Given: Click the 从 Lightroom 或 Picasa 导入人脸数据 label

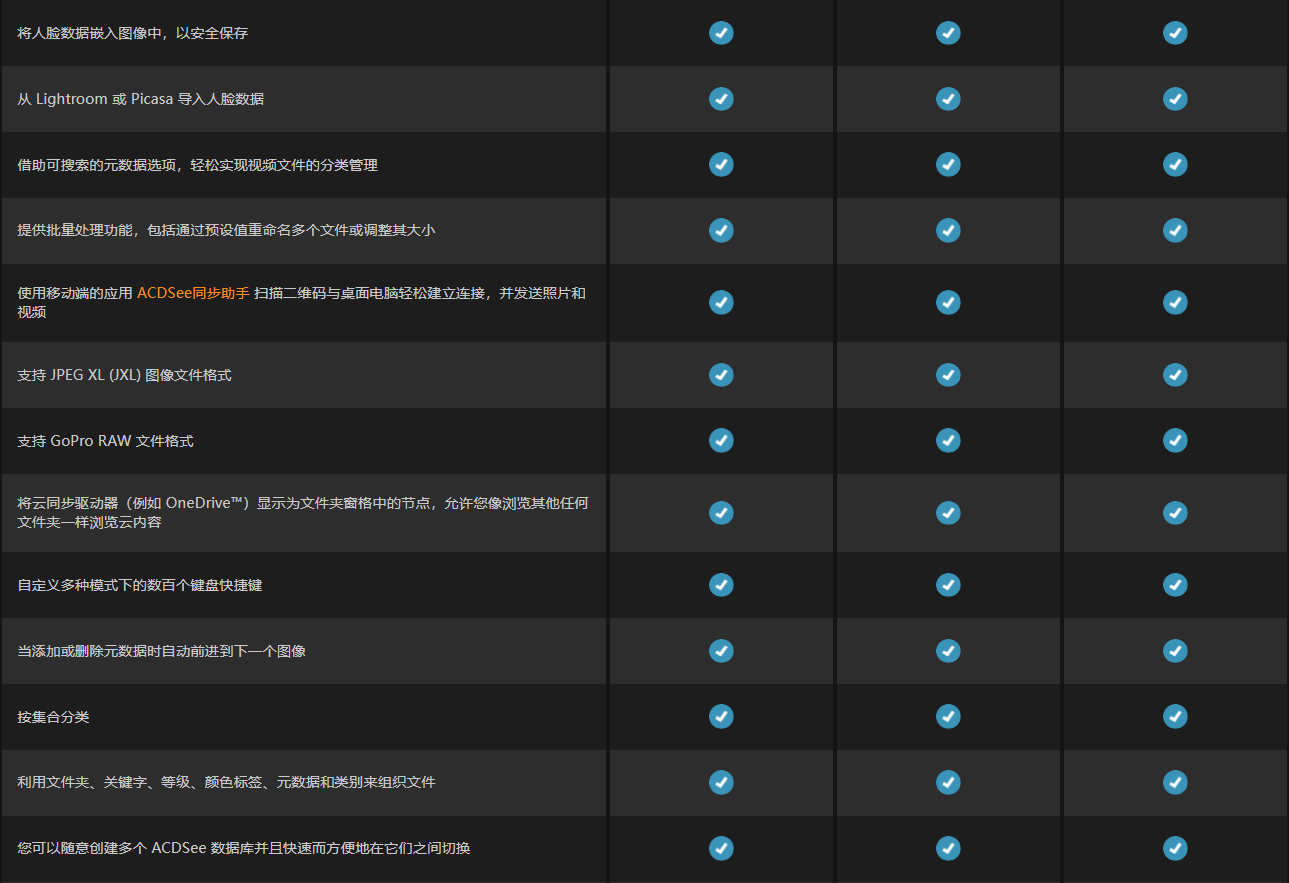Looking at the screenshot, I should pyautogui.click(x=141, y=99).
